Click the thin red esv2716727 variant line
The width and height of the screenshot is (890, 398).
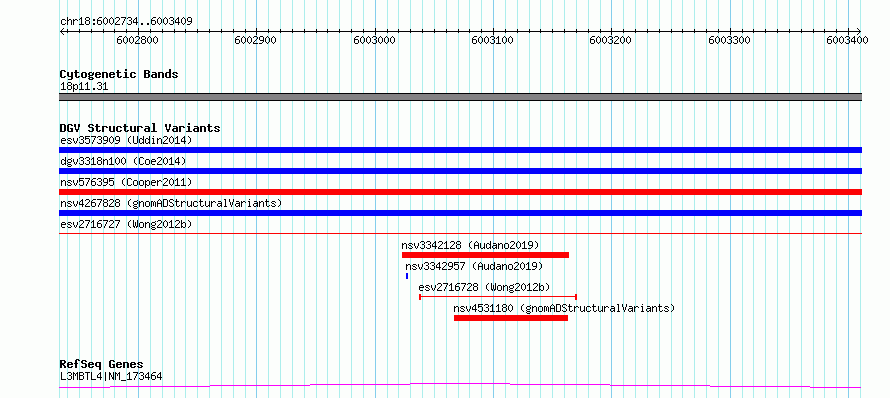coord(460,233)
